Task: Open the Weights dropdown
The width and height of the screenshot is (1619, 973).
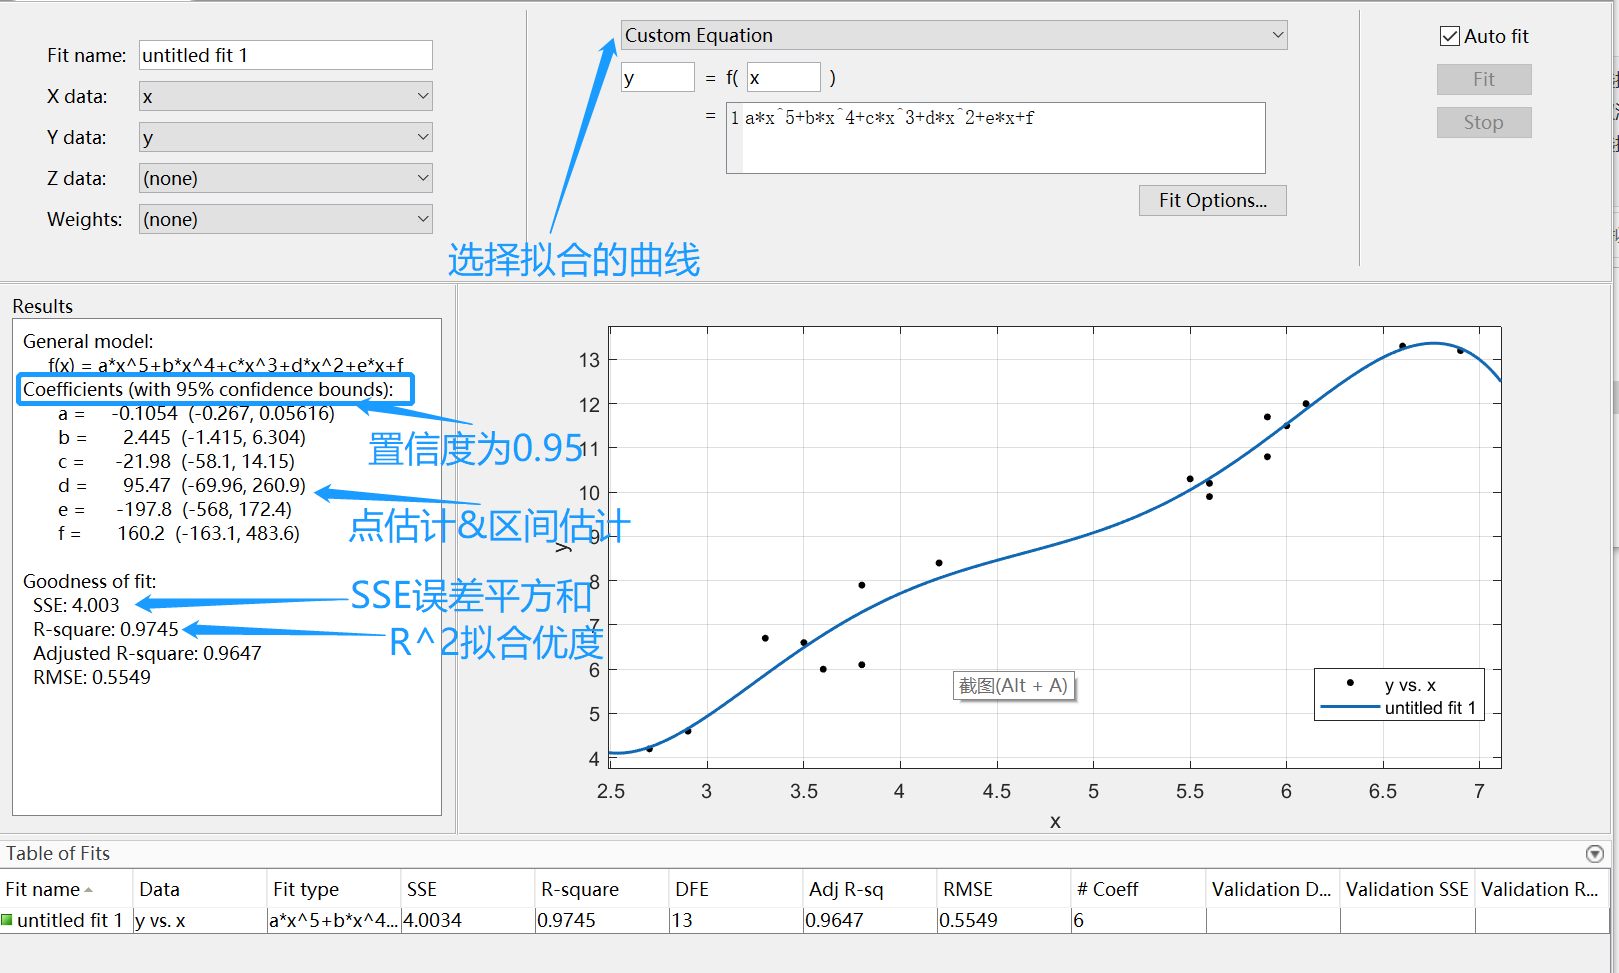Action: tap(285, 219)
